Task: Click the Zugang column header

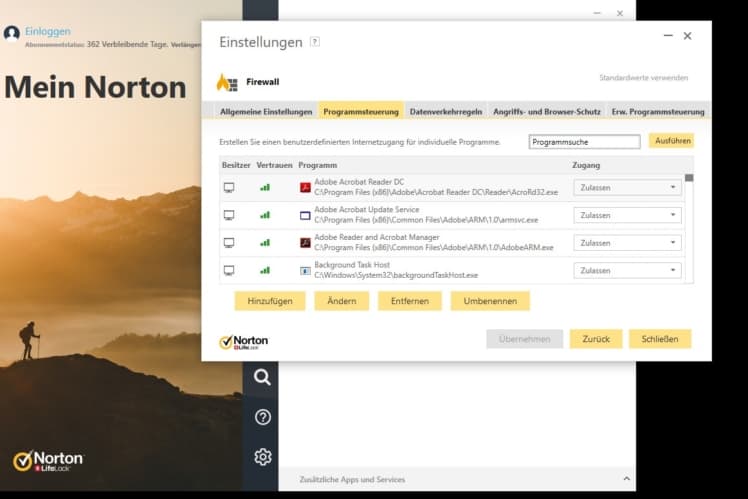Action: 586,165
